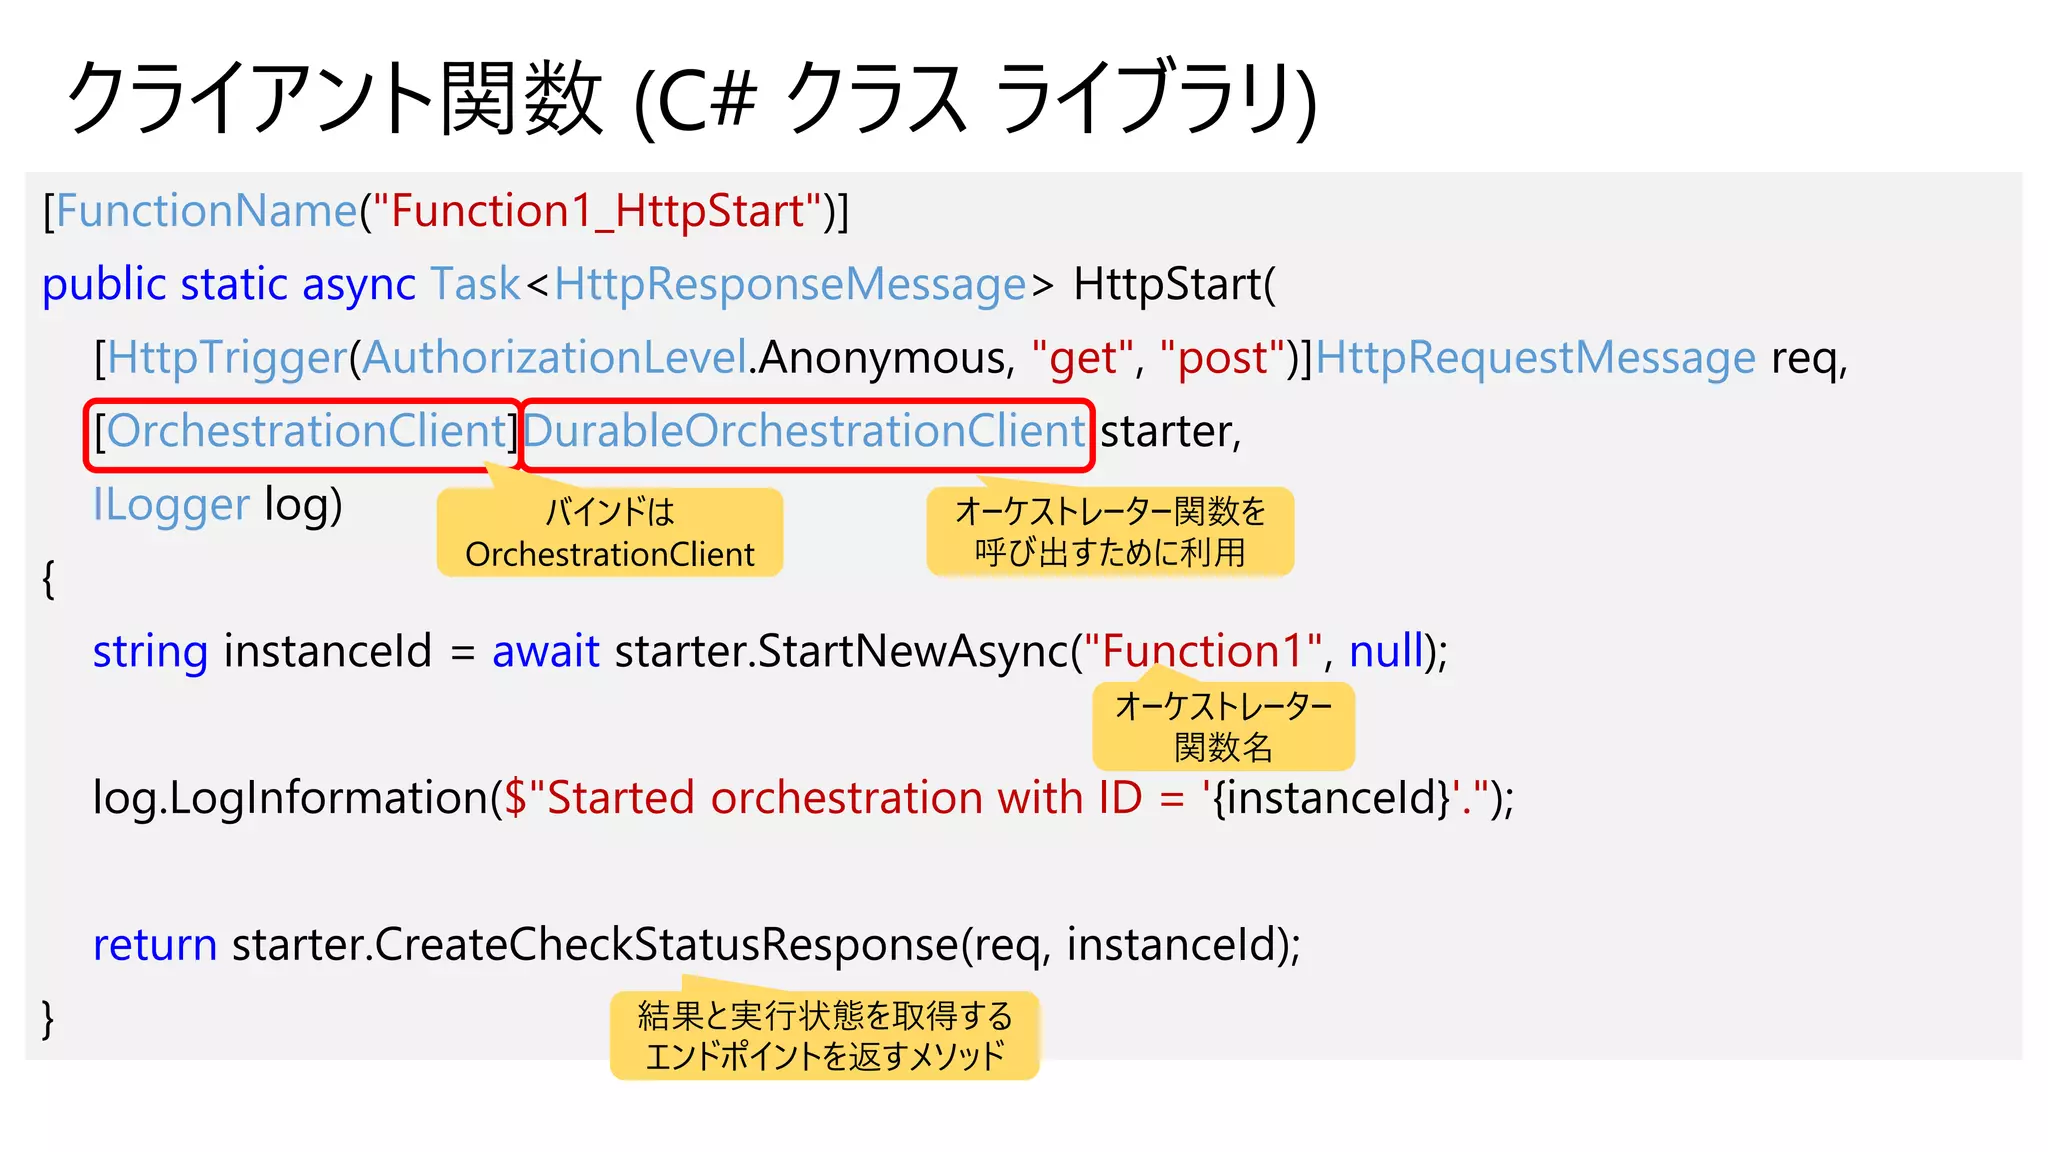The image size is (2048, 1152).
Task: Click the "post" string literal
Action: coord(1222,358)
